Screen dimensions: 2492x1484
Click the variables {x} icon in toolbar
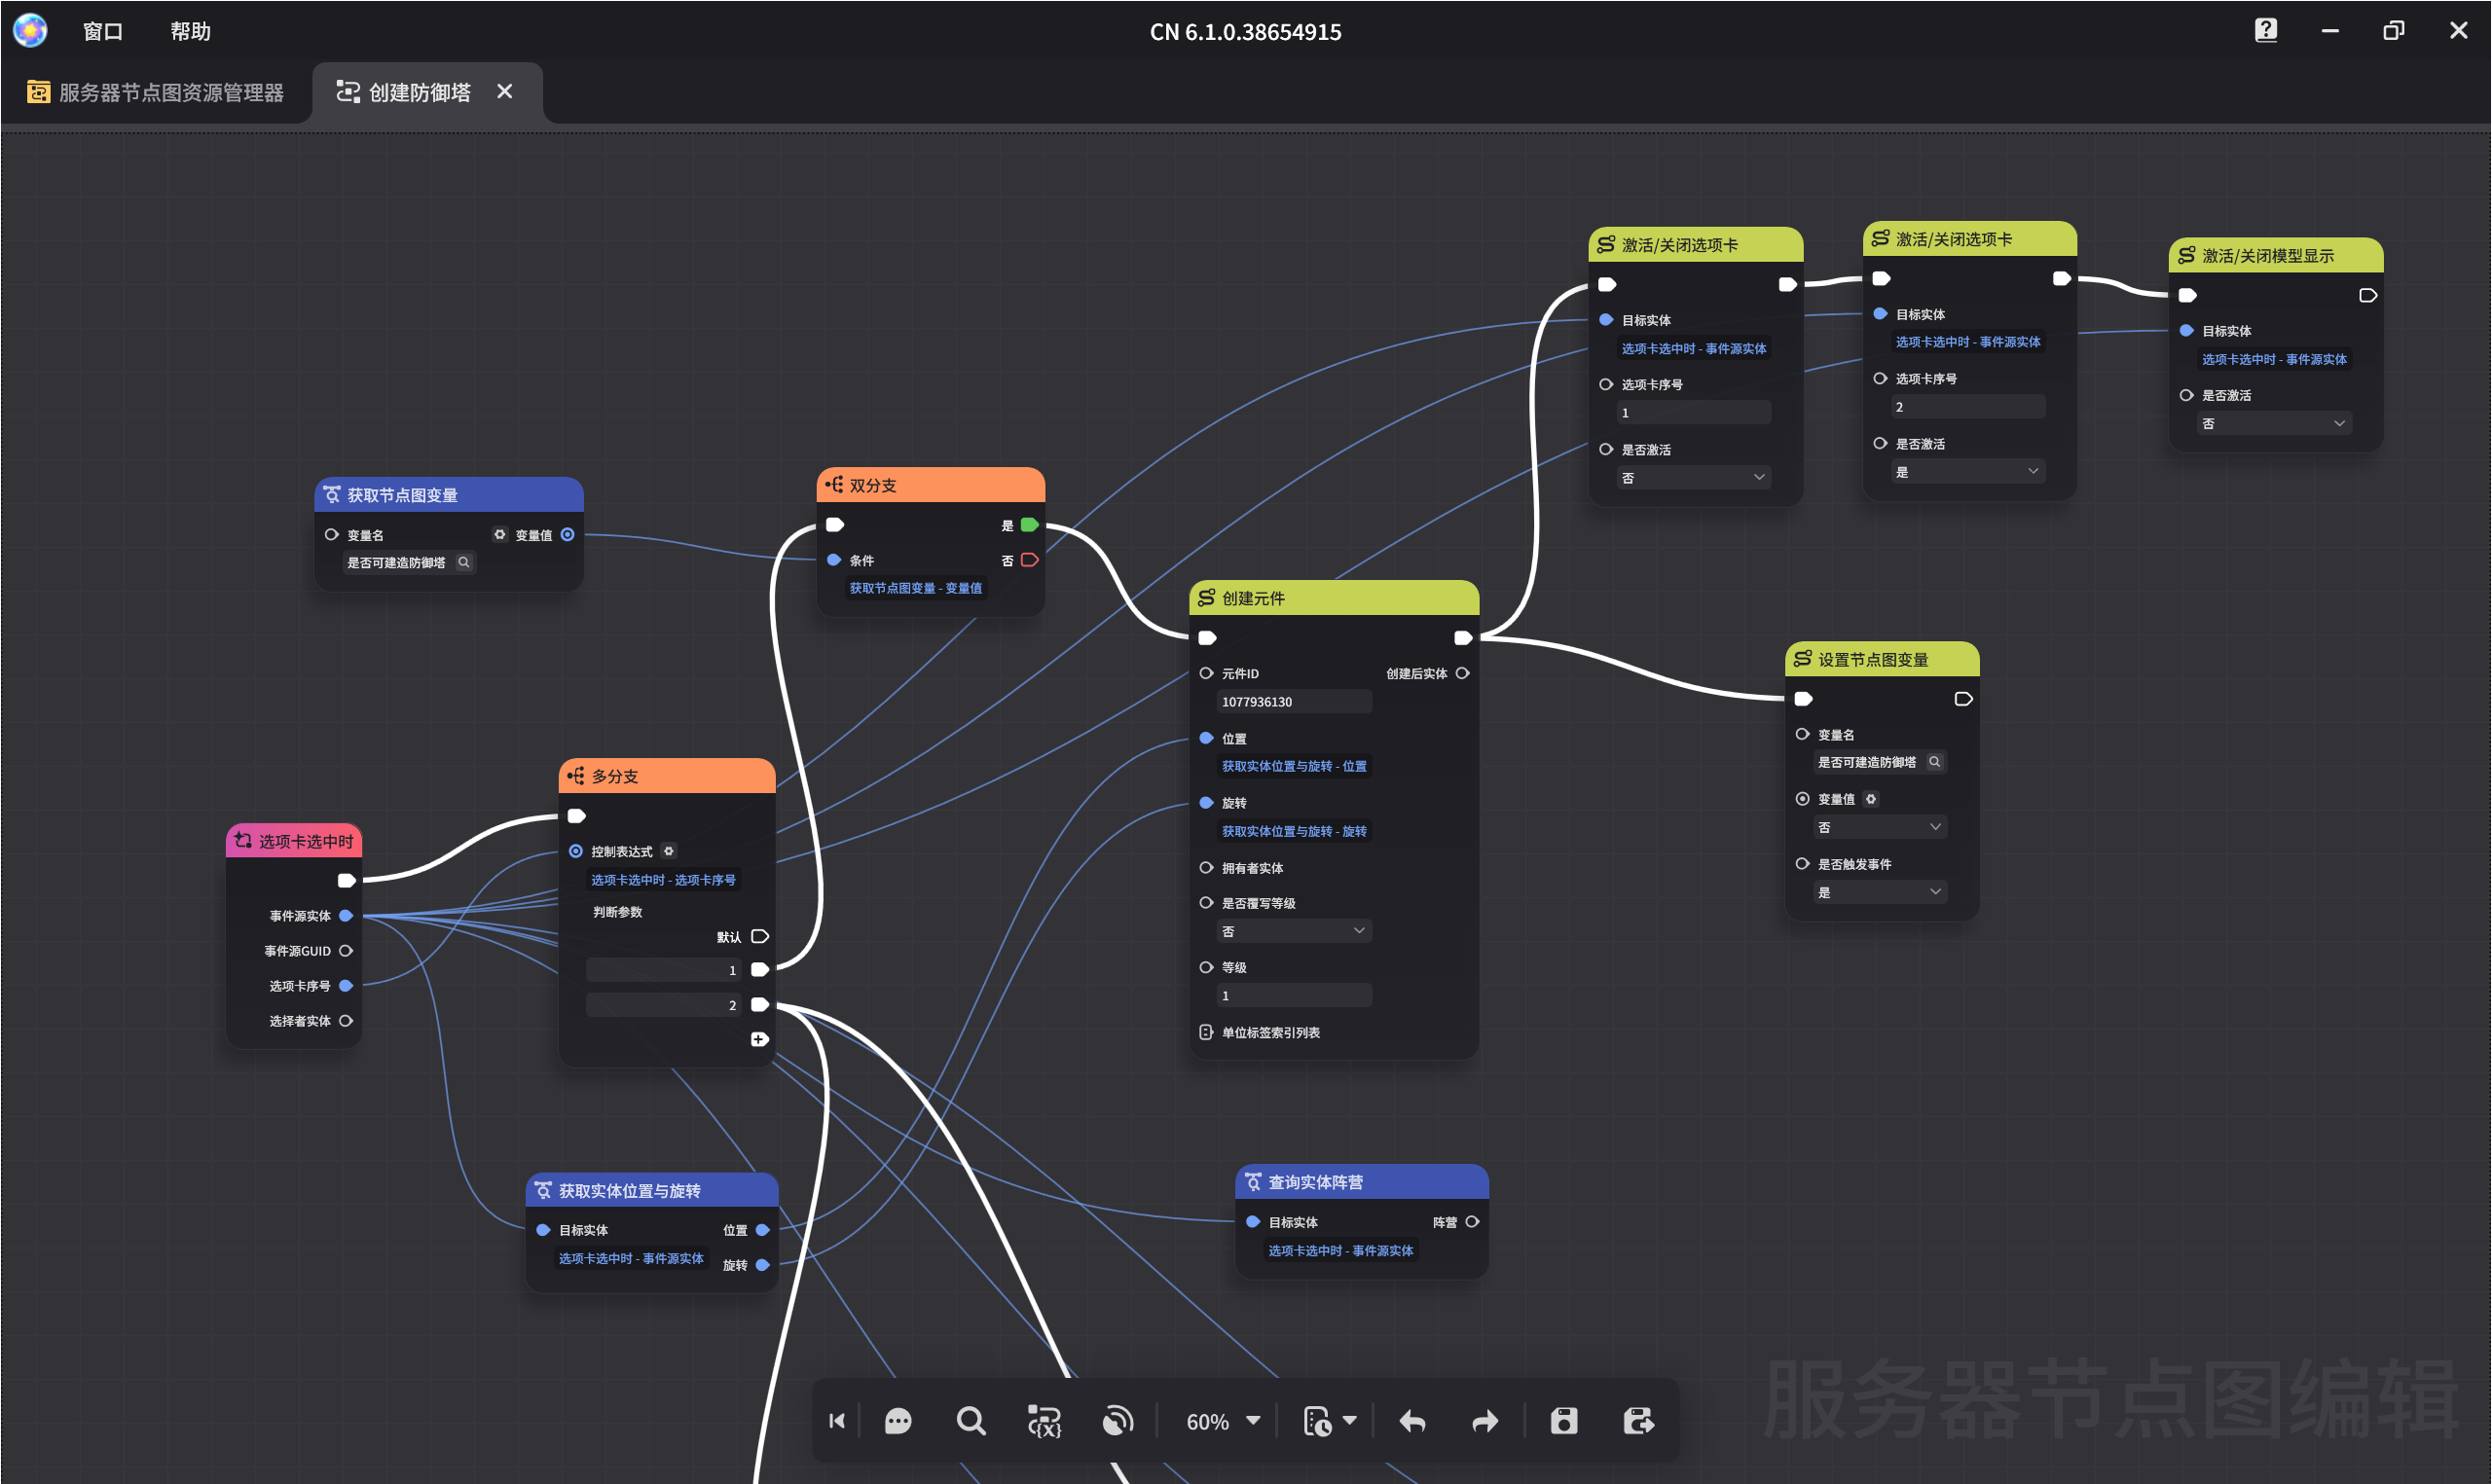click(1044, 1421)
